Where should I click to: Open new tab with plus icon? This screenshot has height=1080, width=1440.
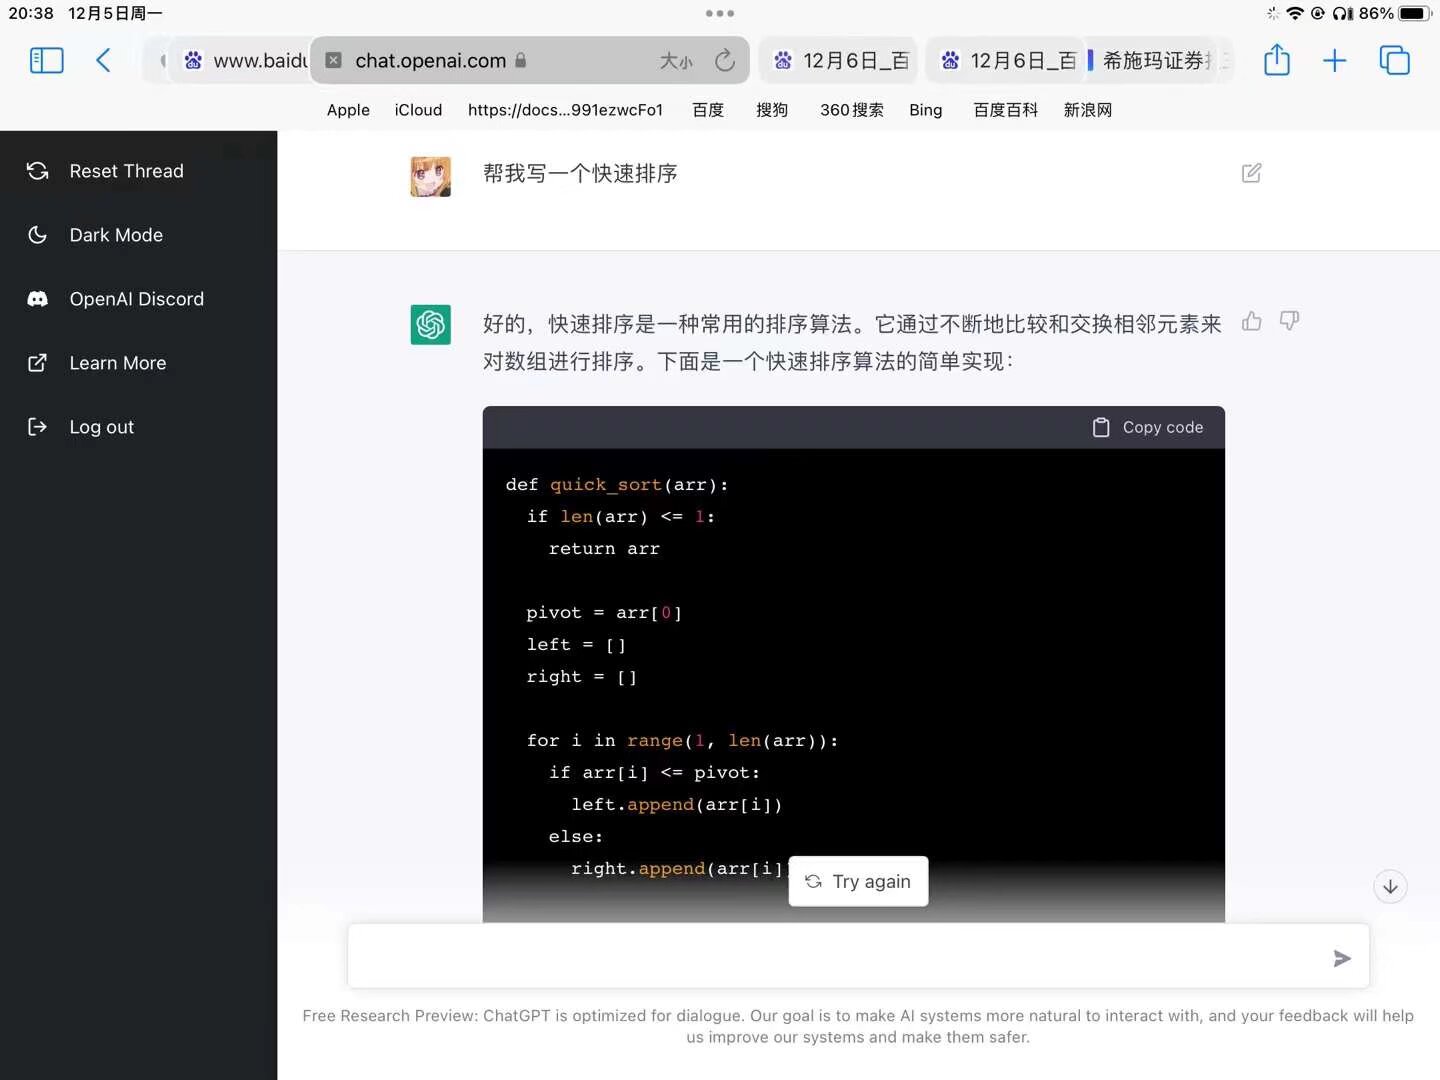tap(1334, 61)
